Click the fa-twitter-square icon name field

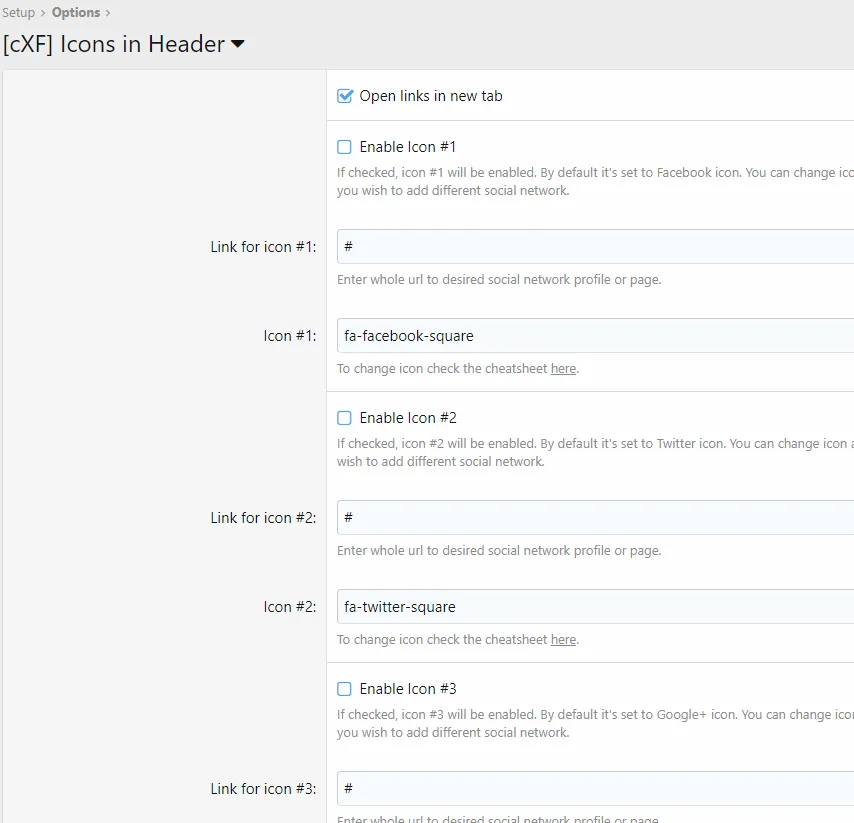coord(595,607)
